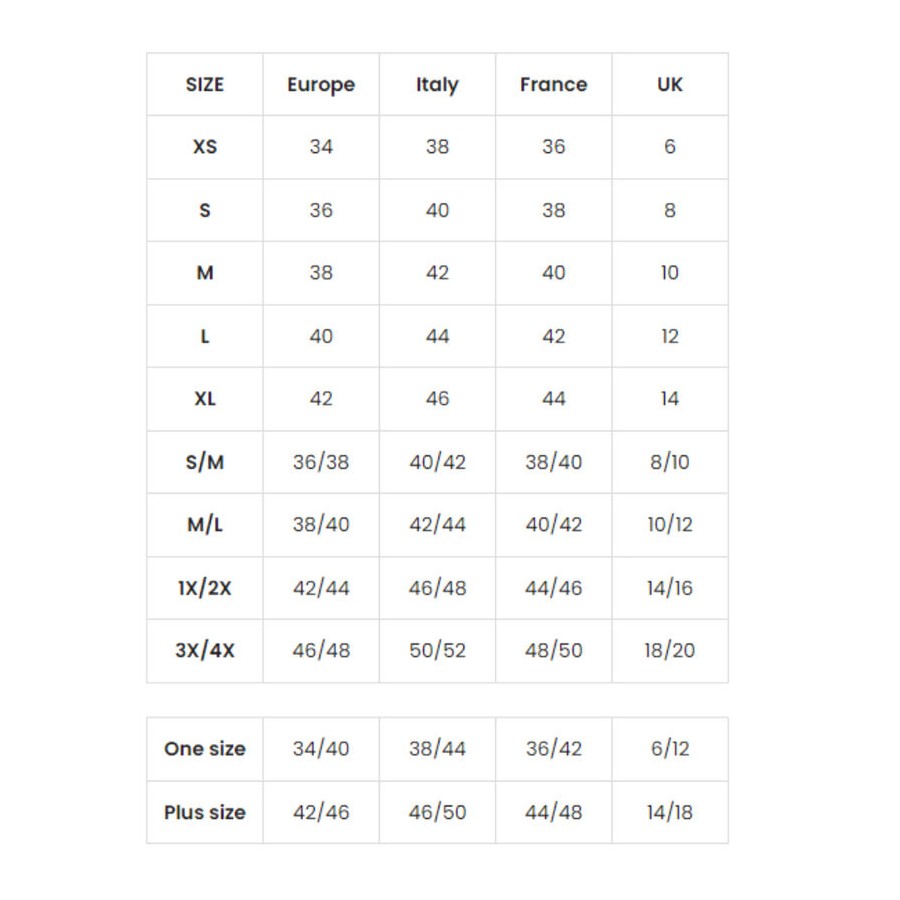The width and height of the screenshot is (900, 900).
Task: Click the M/L size row label
Action: point(205,524)
